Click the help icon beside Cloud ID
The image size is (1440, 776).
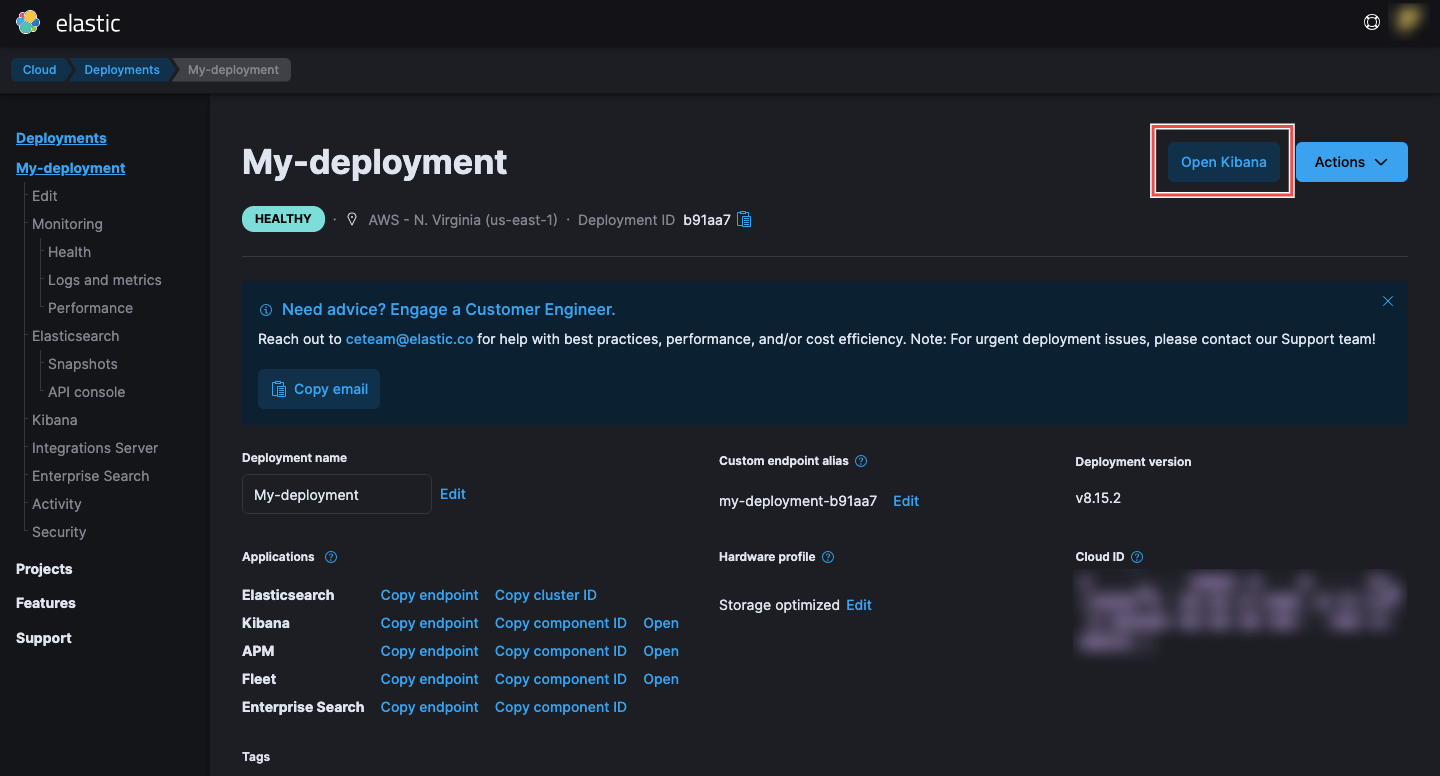[1136, 557]
